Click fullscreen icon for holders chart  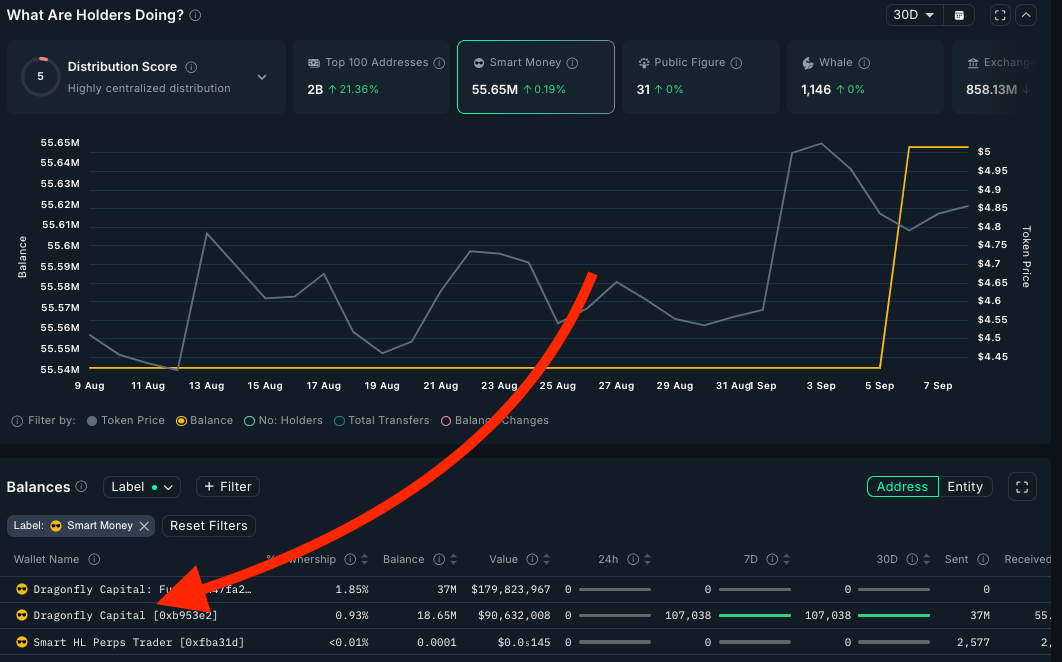click(x=999, y=15)
